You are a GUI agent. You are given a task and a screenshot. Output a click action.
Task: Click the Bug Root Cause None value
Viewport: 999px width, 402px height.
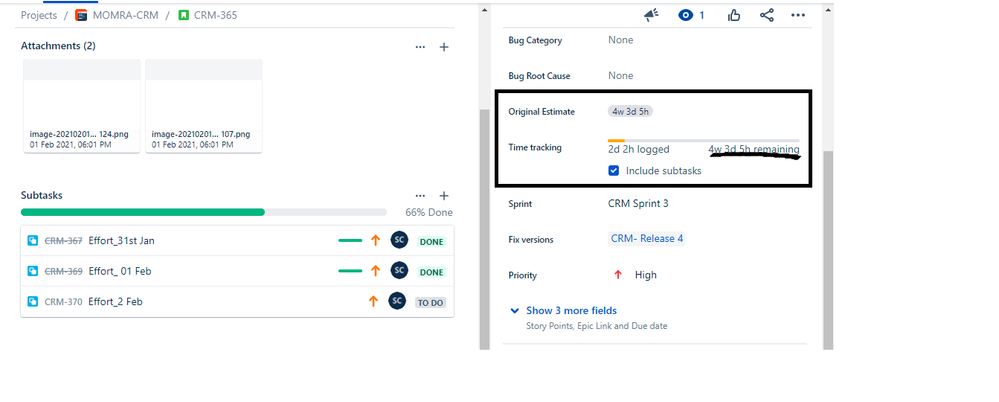tap(621, 76)
